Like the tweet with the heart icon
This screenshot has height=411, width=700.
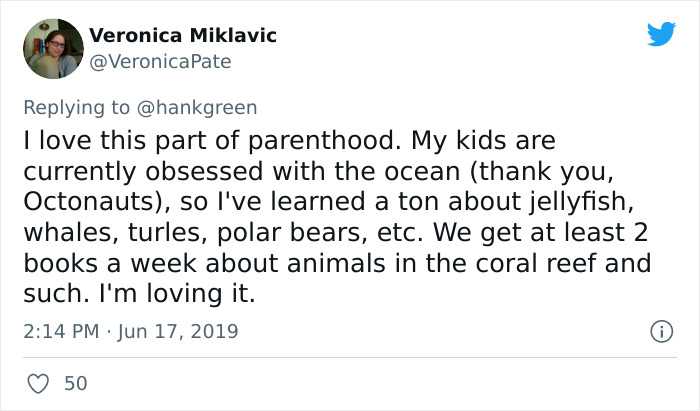coord(38,383)
